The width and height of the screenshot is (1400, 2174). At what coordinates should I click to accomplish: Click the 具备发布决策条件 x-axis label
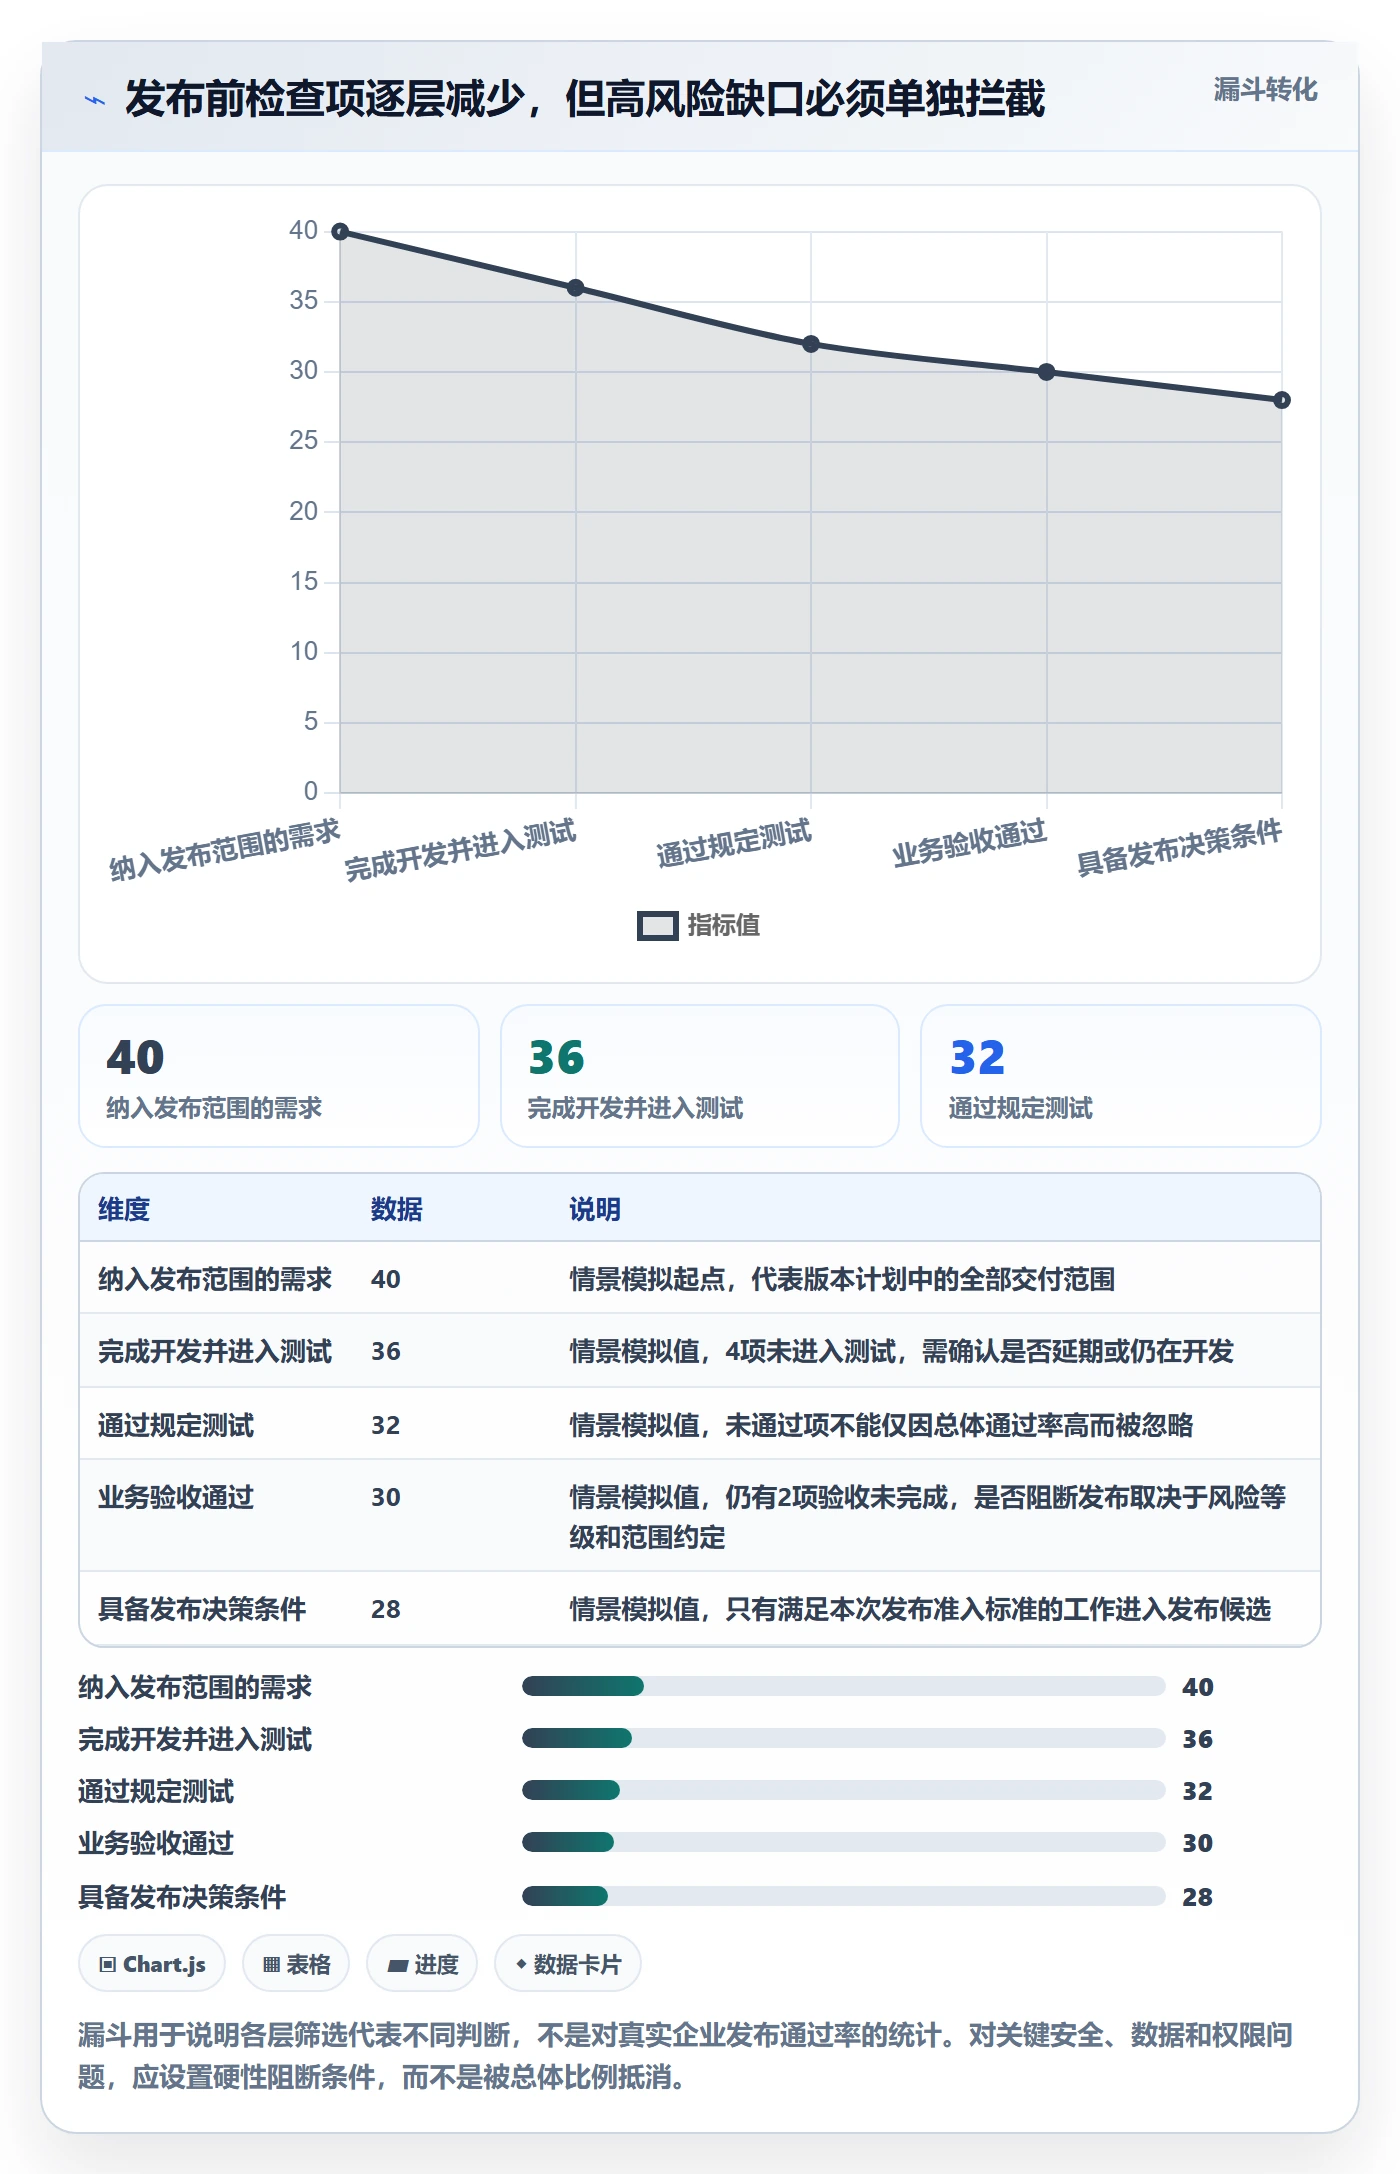1179,847
